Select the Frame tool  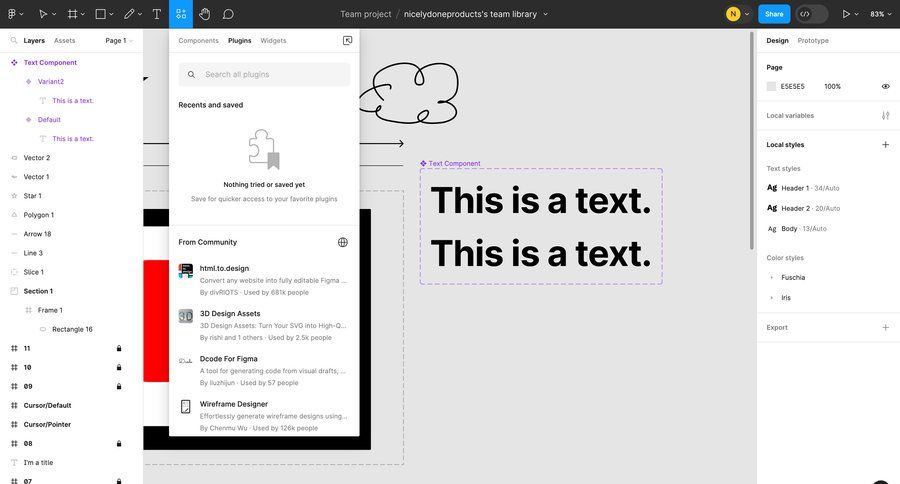[x=72, y=14]
